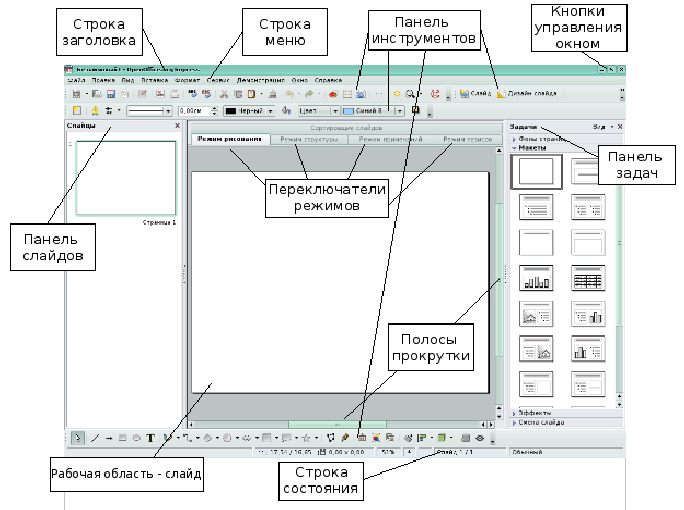Click the Zoom magnifier icon
This screenshot has height=510, width=684.
(x=410, y=94)
